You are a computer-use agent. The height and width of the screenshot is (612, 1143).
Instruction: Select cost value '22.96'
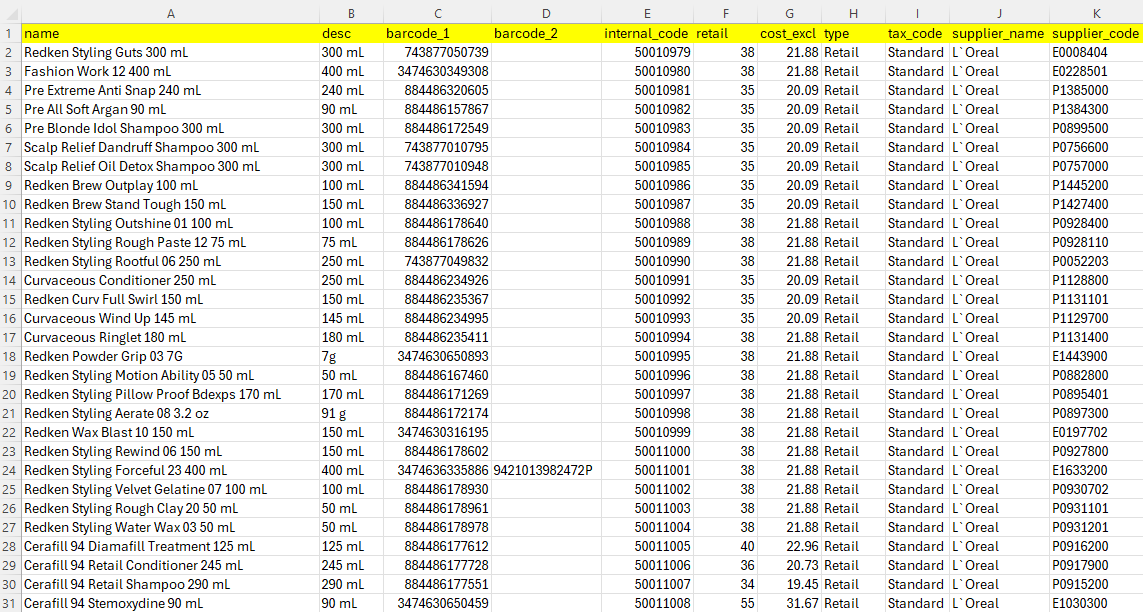pyautogui.click(x=789, y=546)
